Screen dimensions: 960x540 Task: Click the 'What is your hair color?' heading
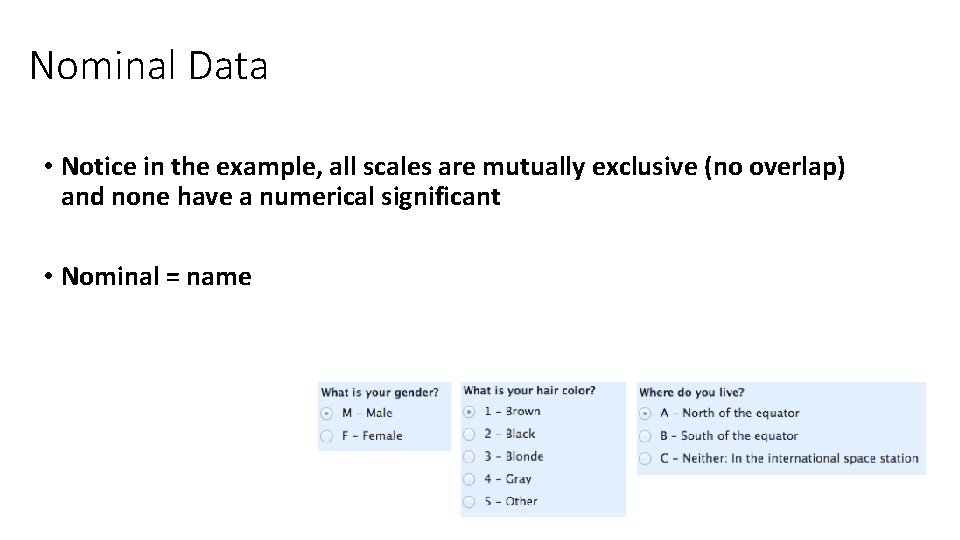(x=530, y=390)
